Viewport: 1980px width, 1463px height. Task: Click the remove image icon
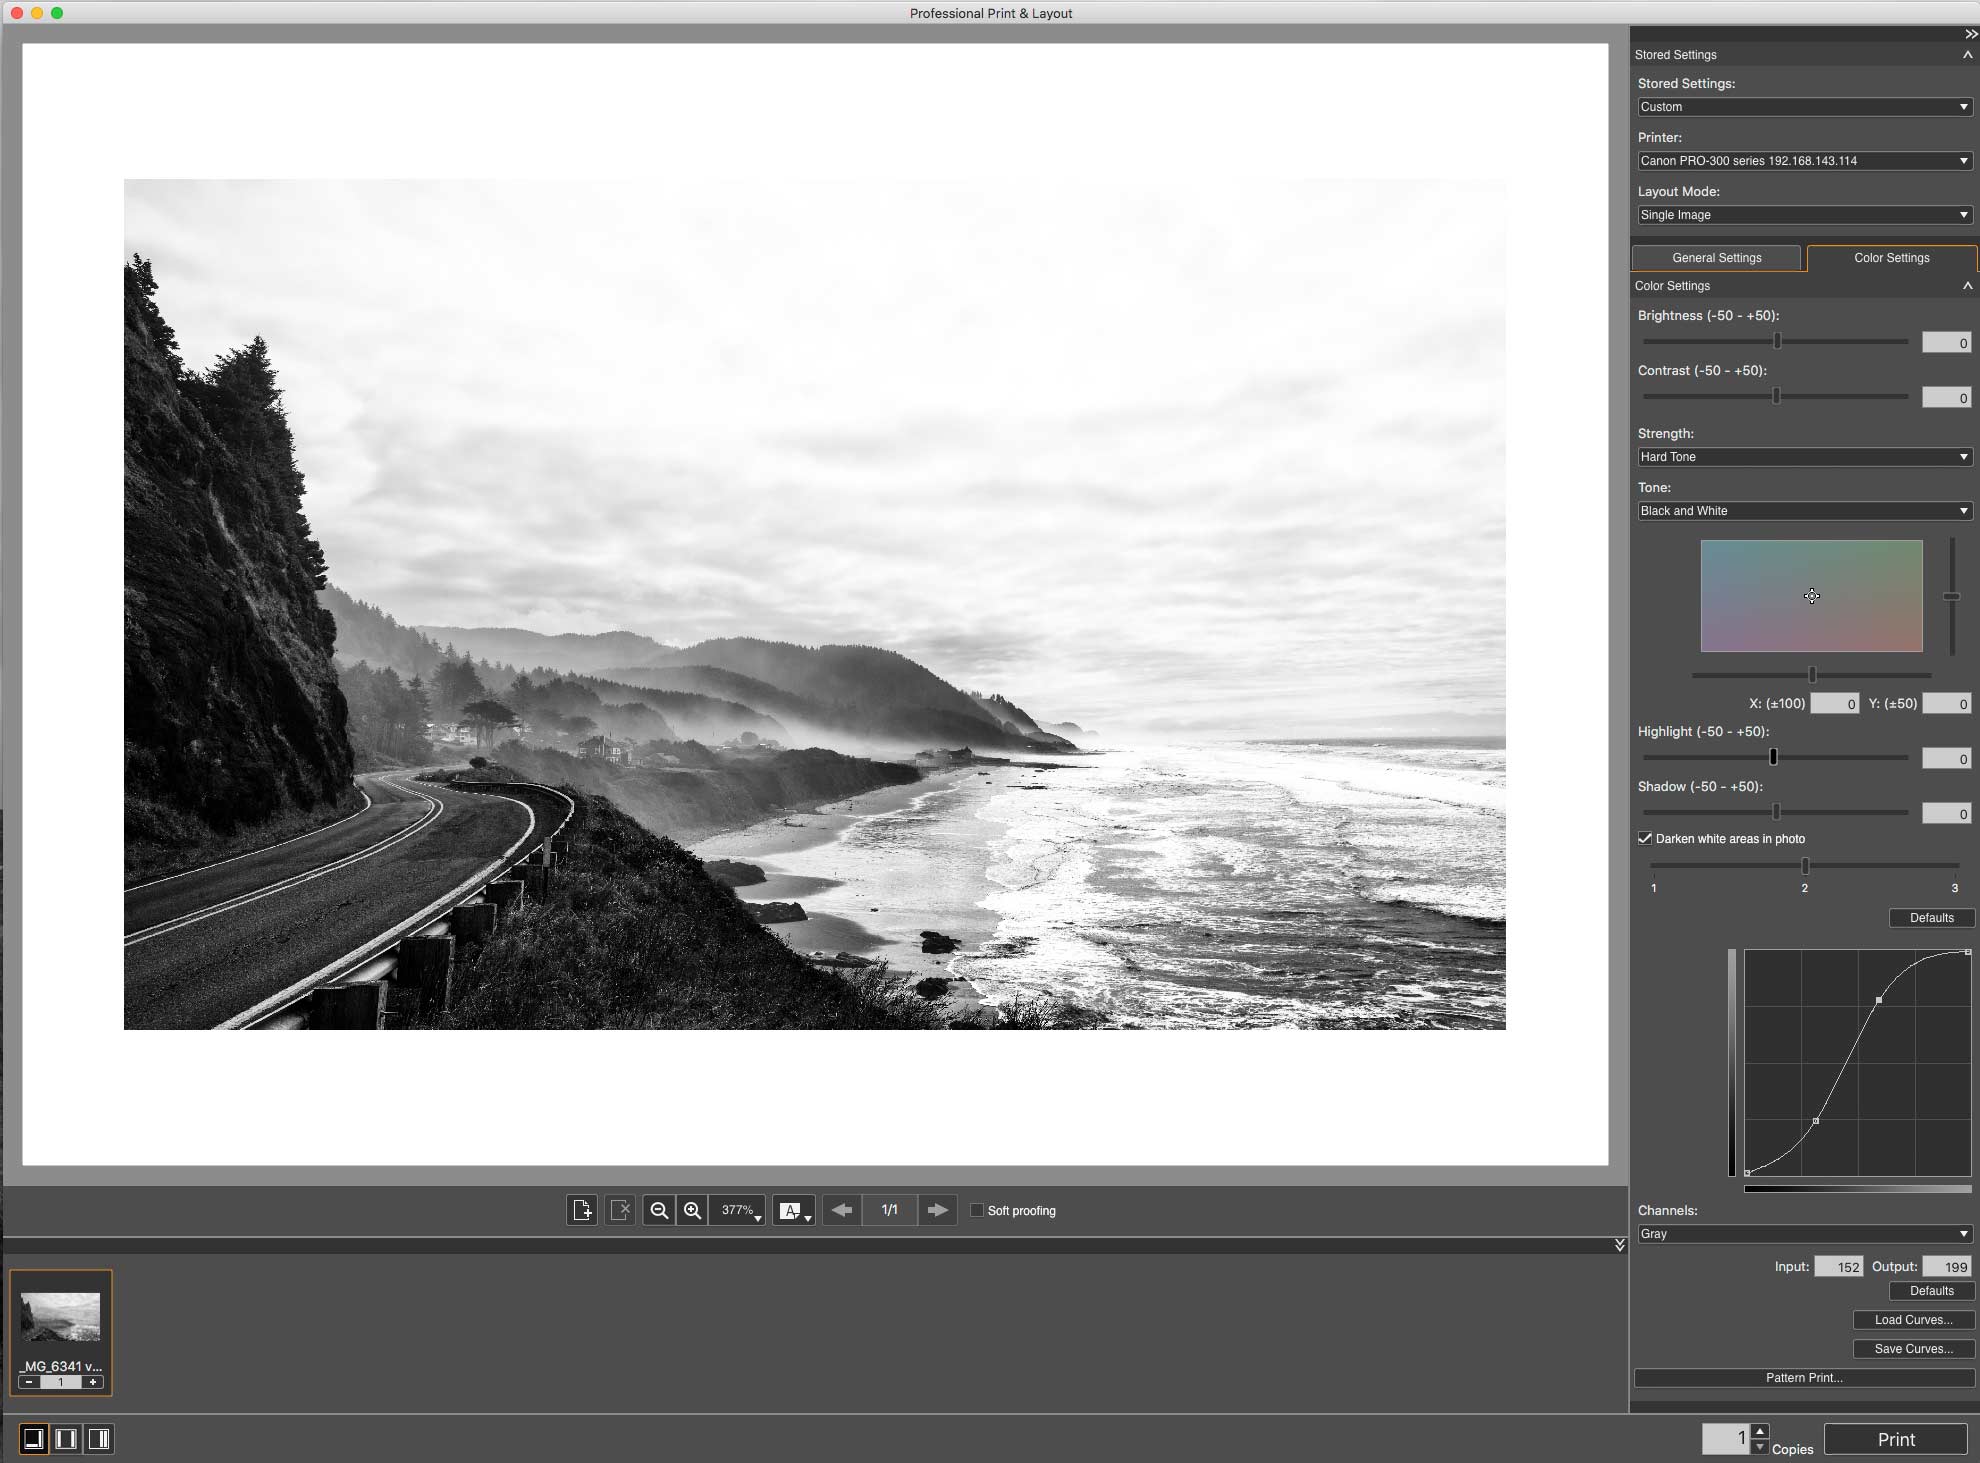pos(620,1210)
